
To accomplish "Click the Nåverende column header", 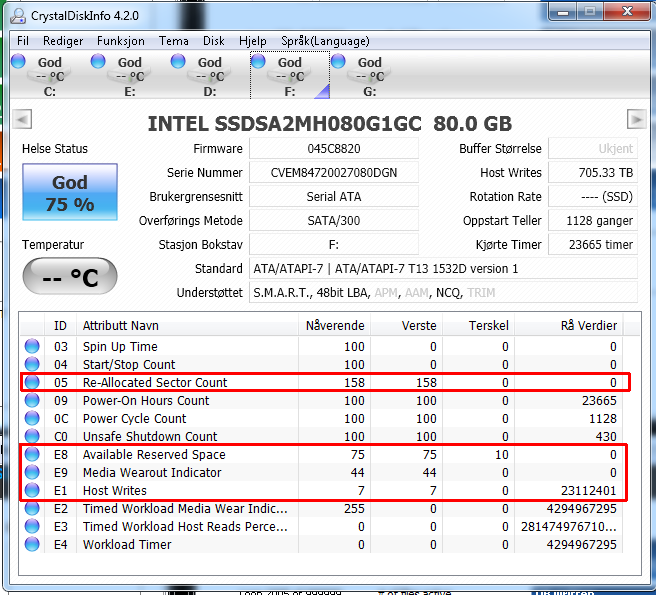I will [335, 326].
